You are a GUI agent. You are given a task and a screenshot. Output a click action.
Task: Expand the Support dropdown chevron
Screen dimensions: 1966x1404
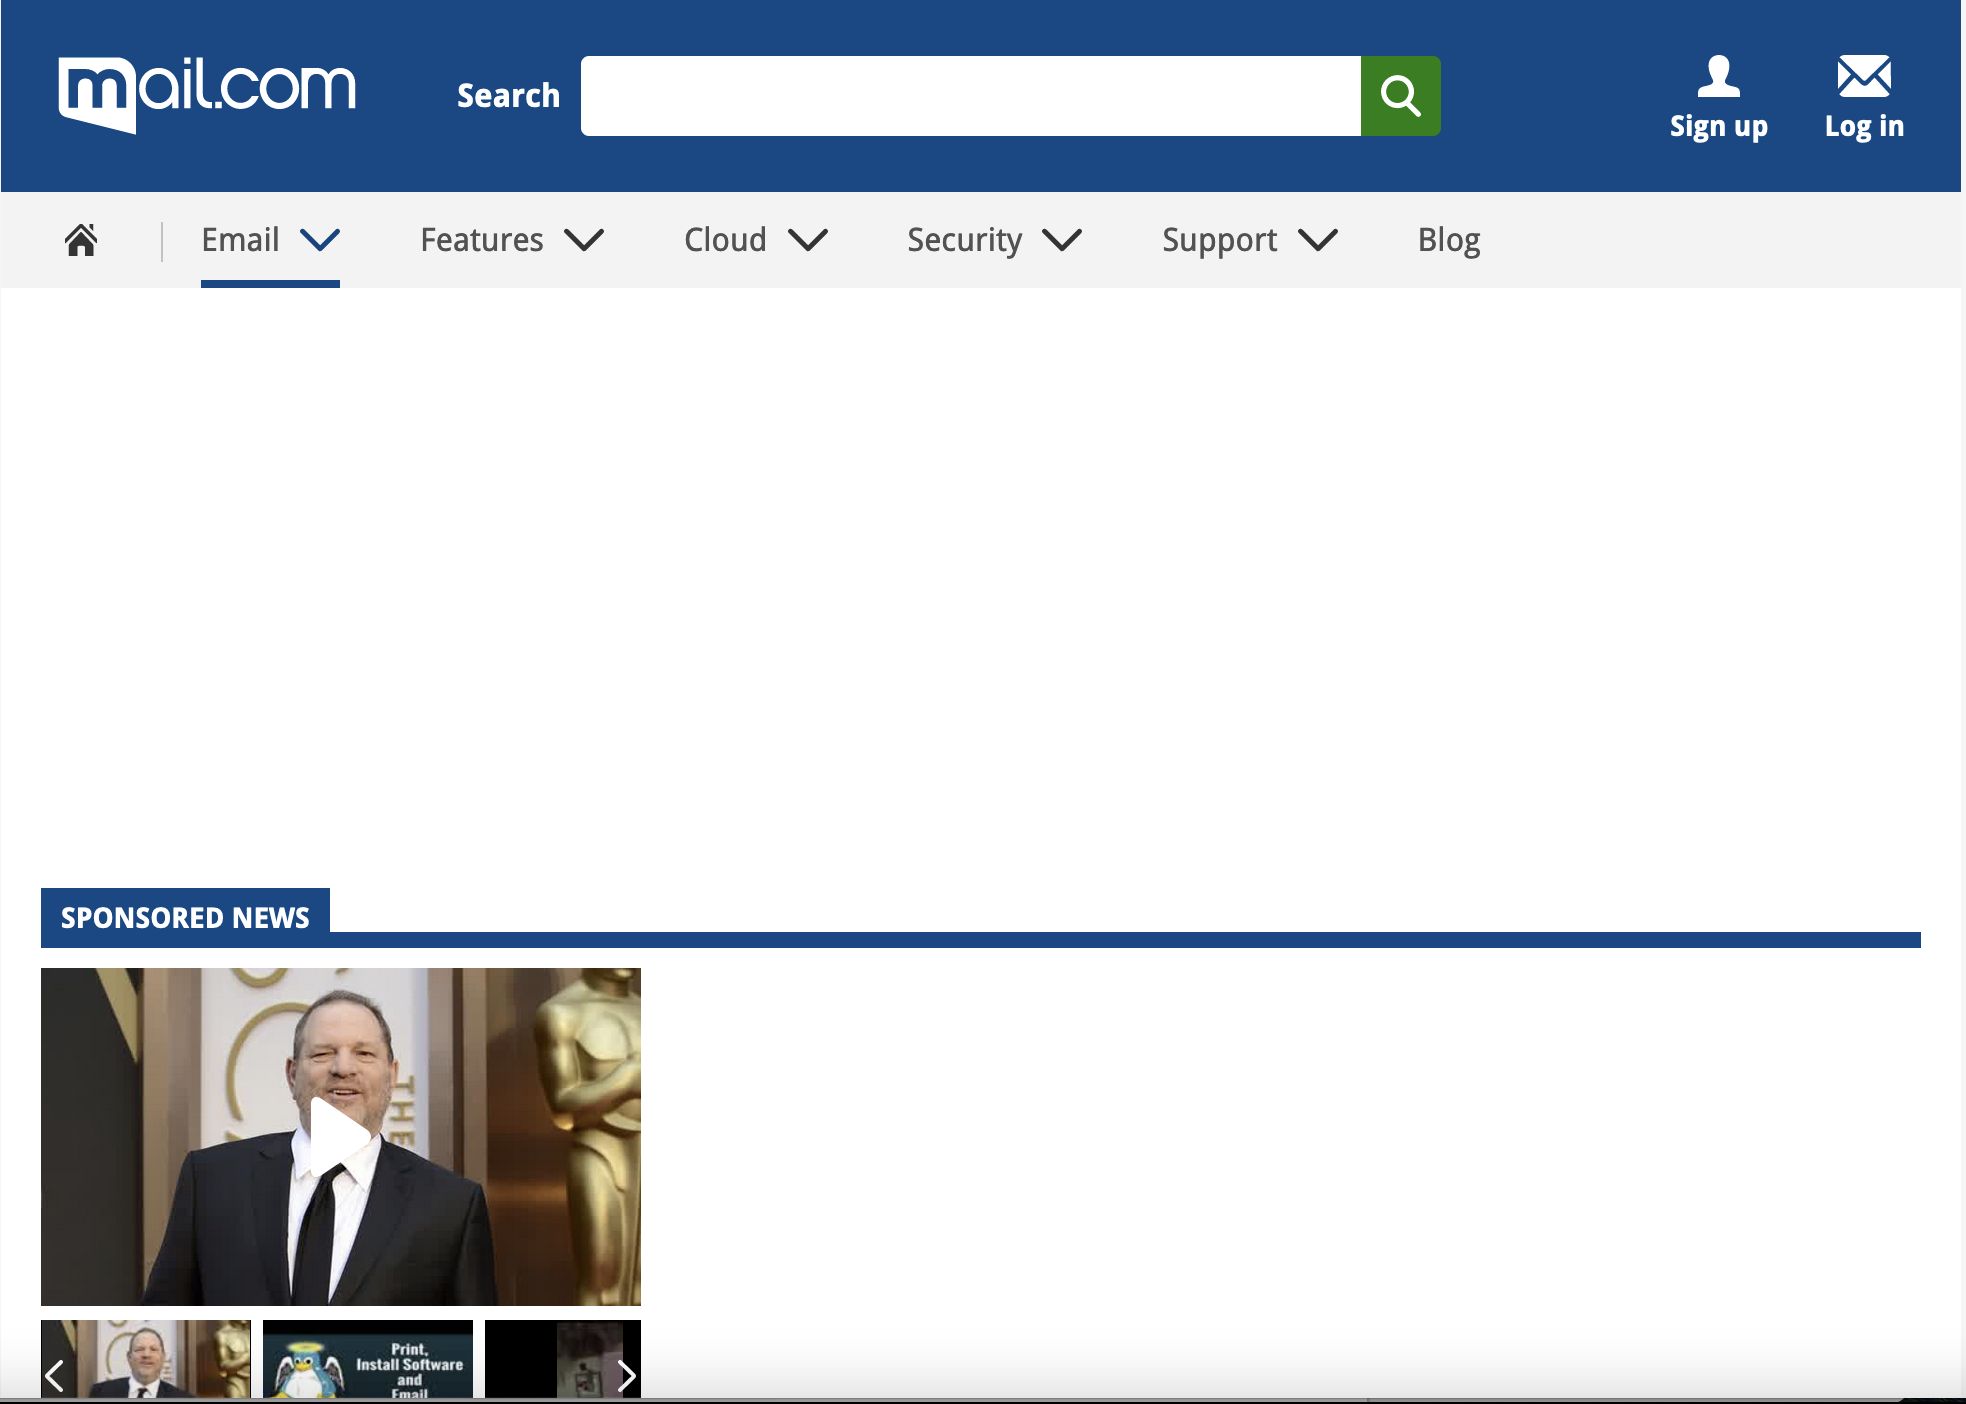tap(1317, 240)
